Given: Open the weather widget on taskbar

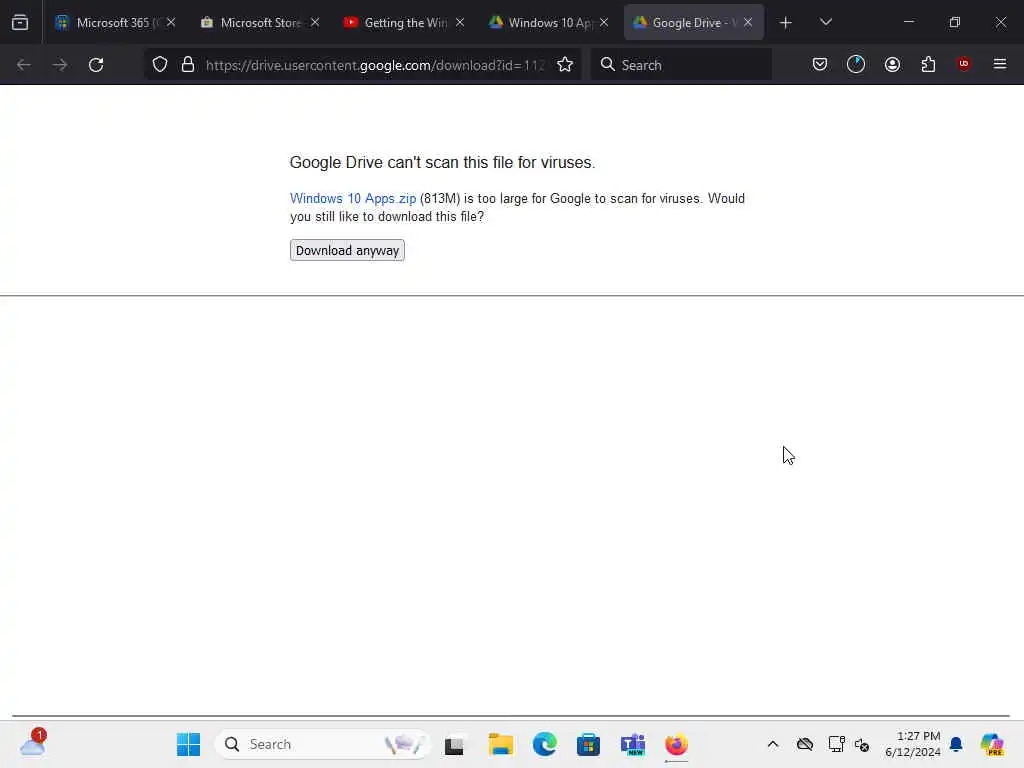Looking at the screenshot, I should [33, 743].
